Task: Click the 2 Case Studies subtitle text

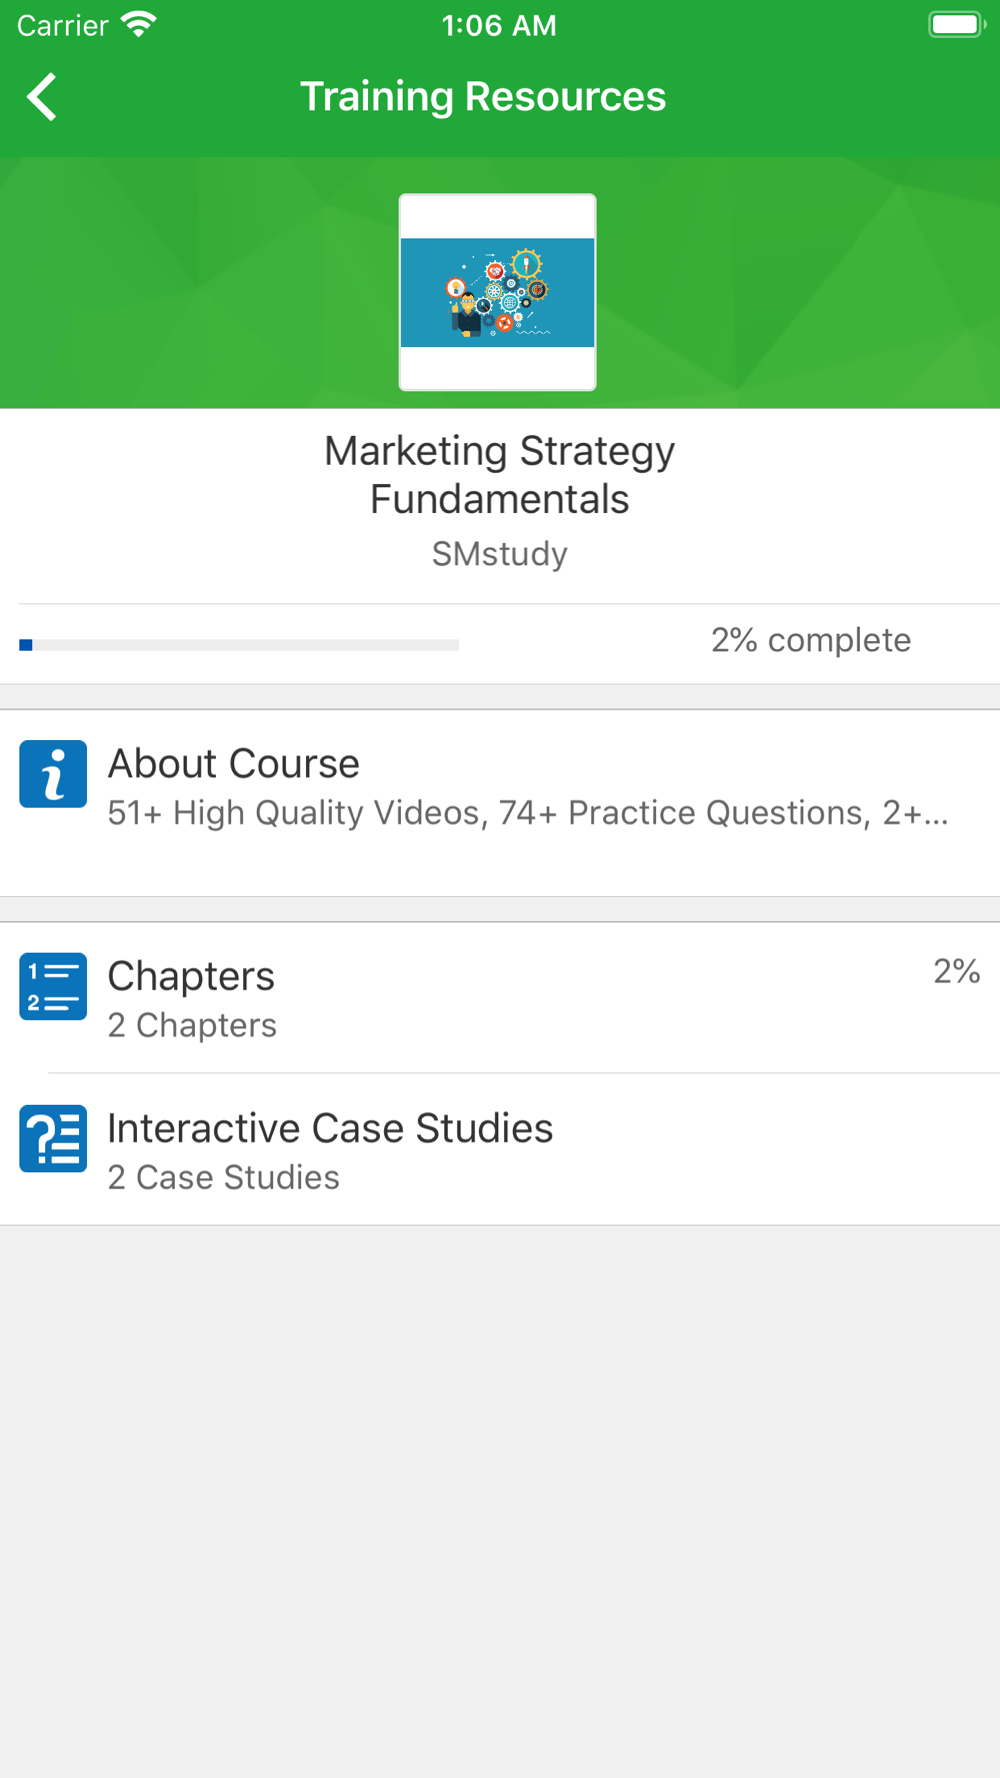Action: click(224, 1177)
